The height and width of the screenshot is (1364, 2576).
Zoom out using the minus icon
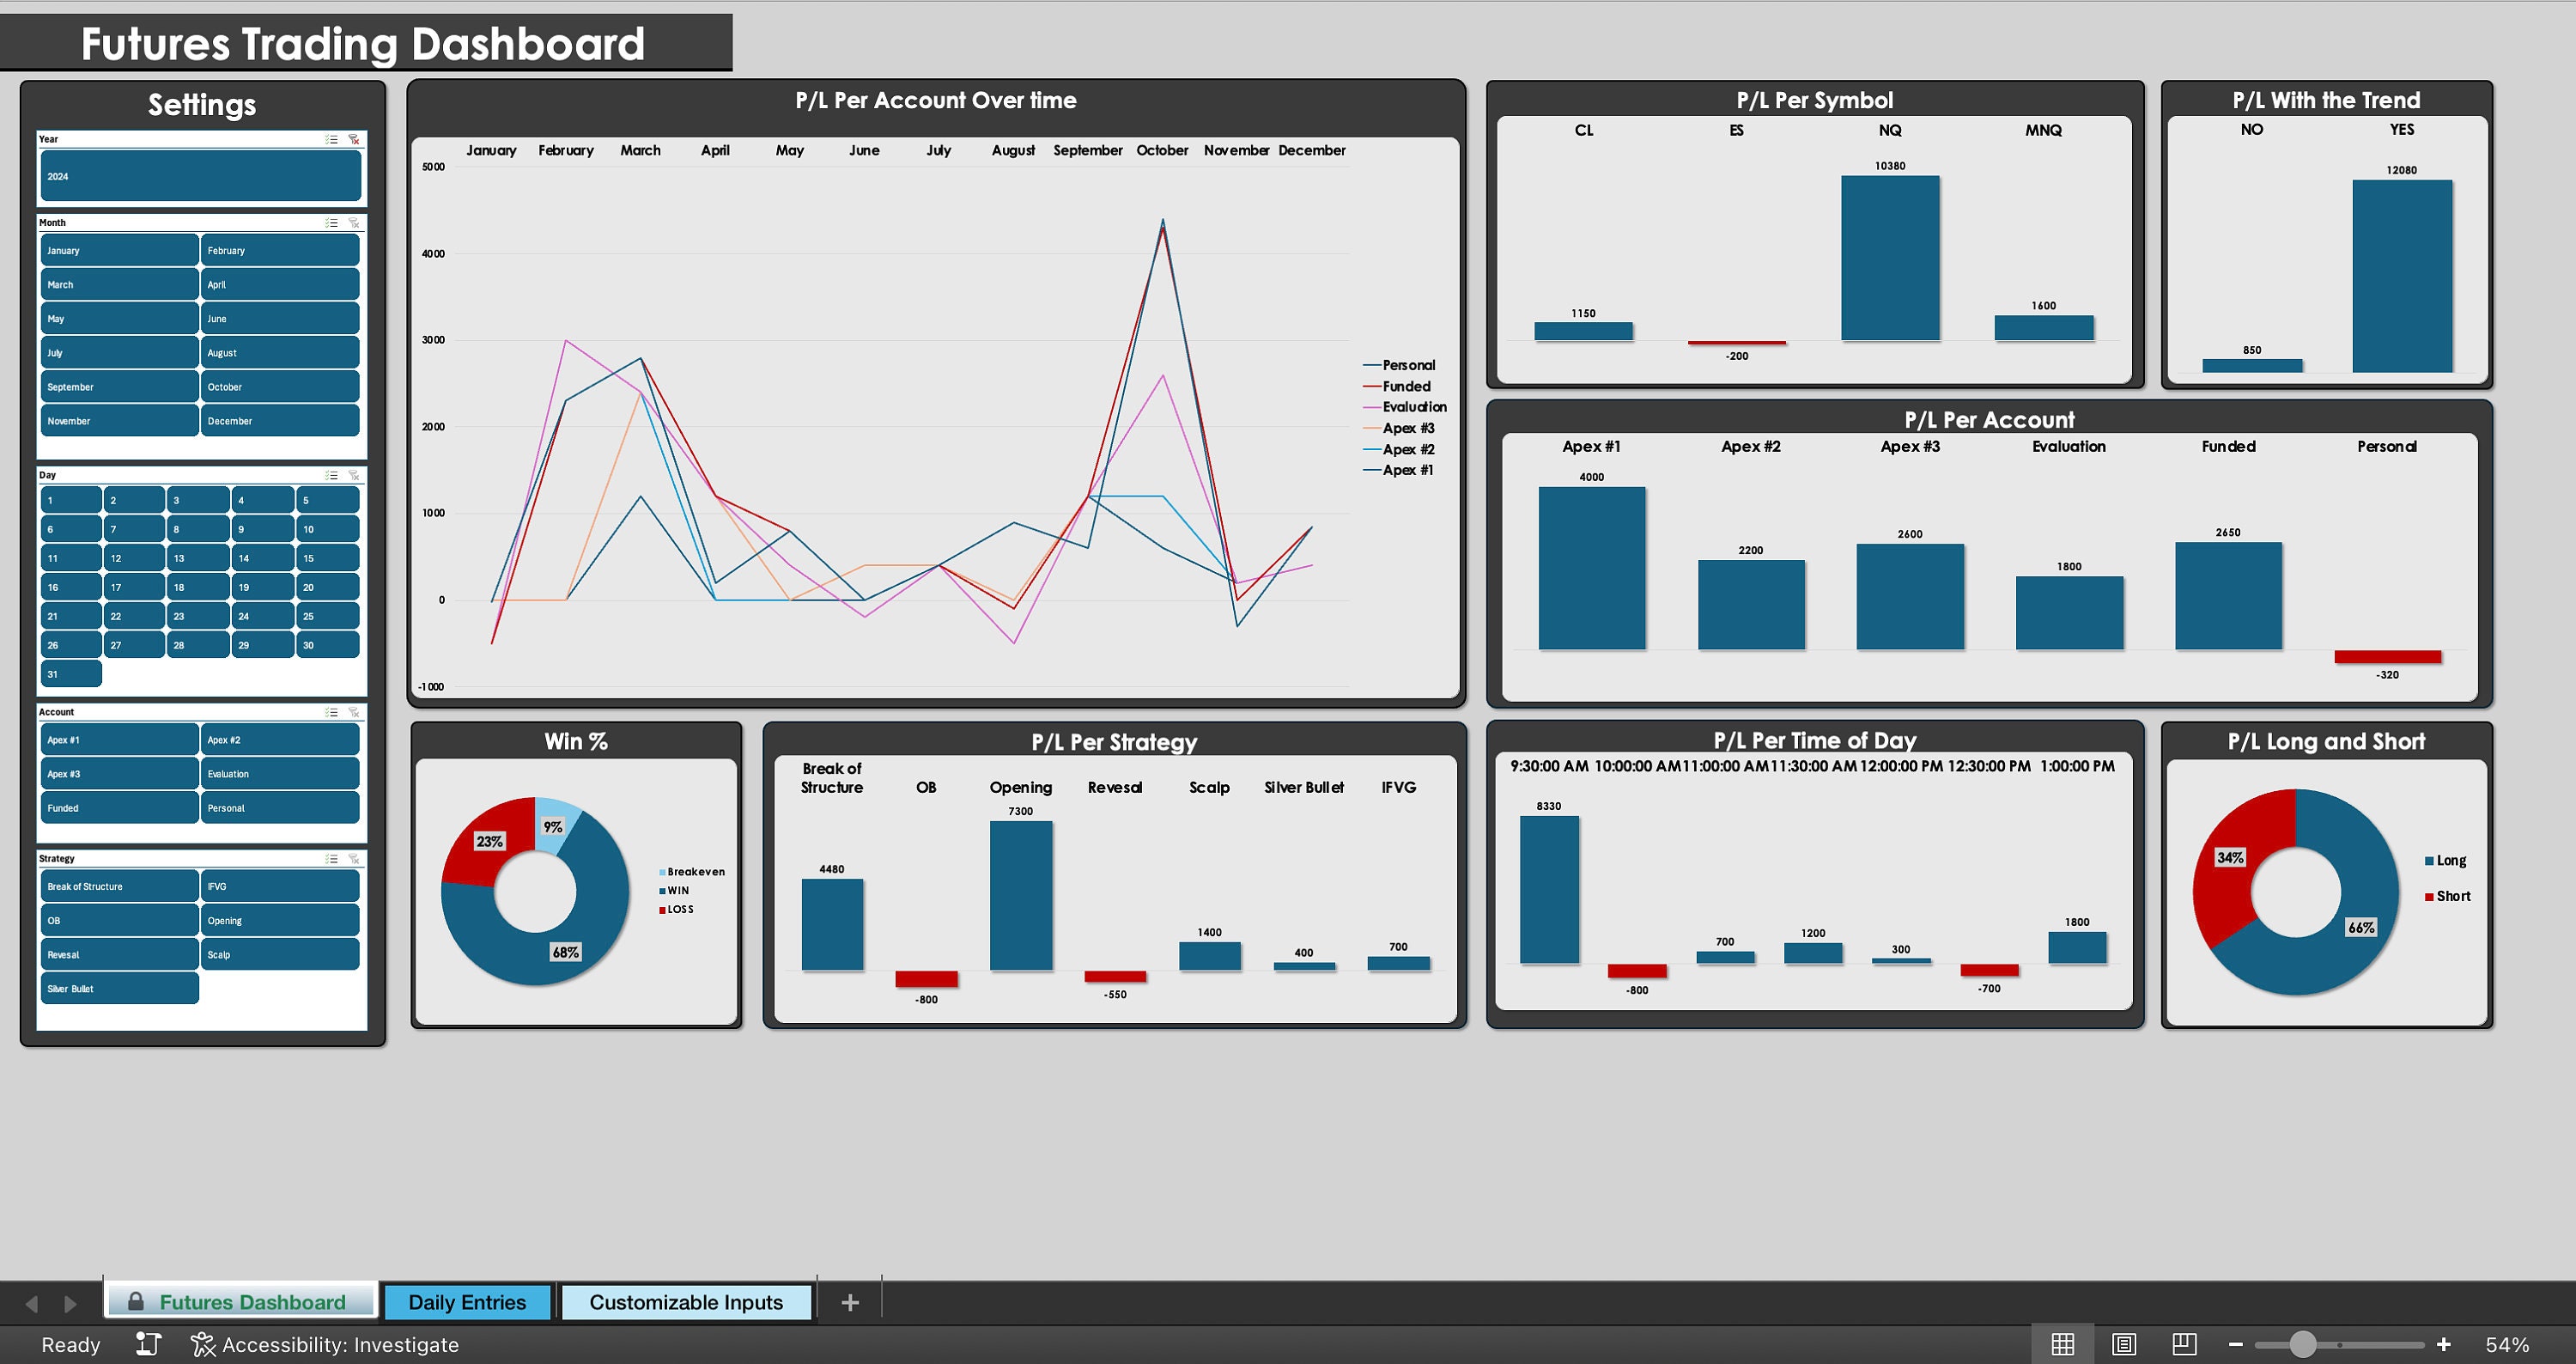click(2236, 1343)
